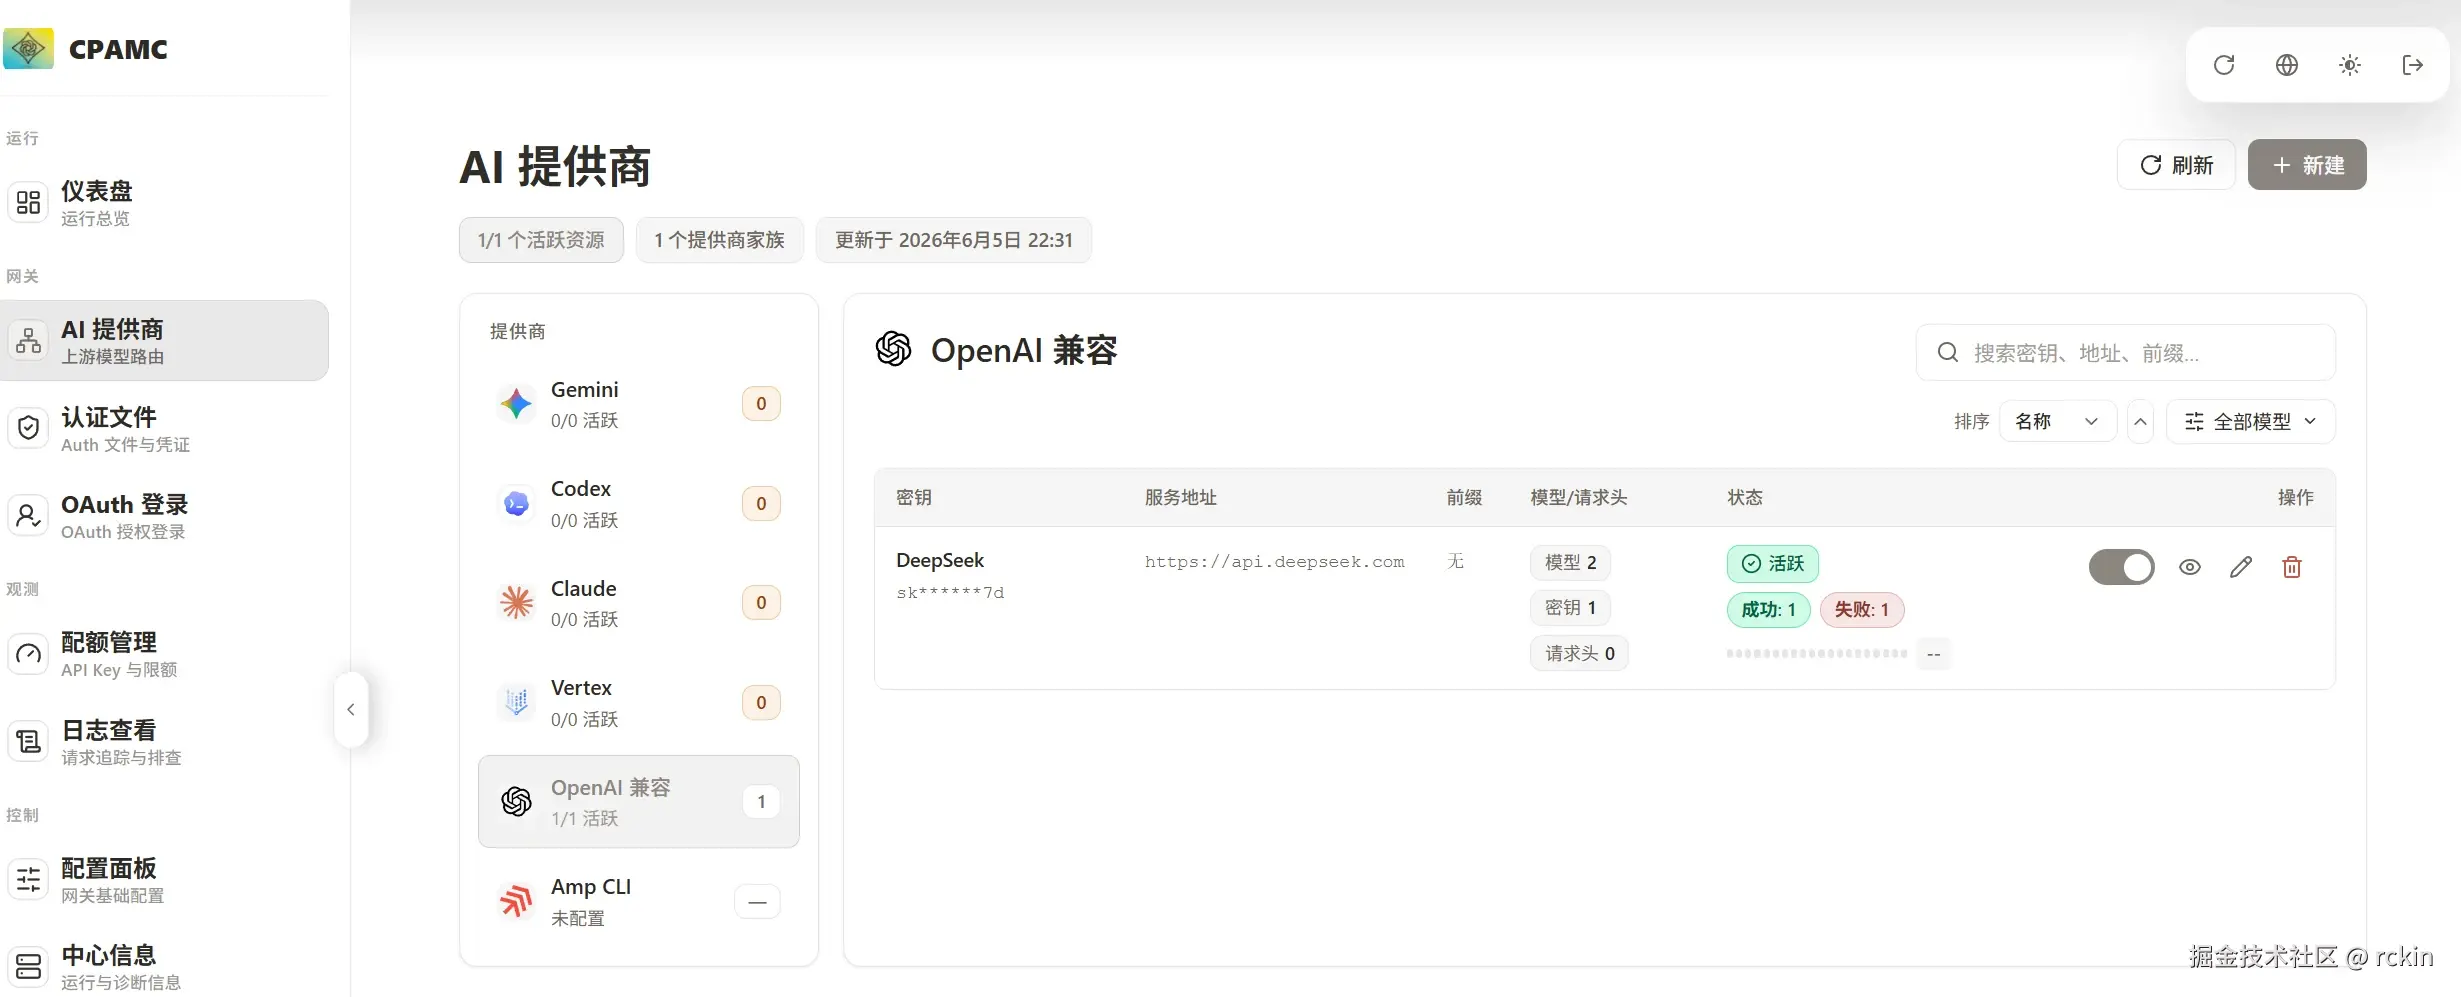Image resolution: width=2461 pixels, height=997 pixels.
Task: Click the Vertex provider icon
Action: [516, 702]
